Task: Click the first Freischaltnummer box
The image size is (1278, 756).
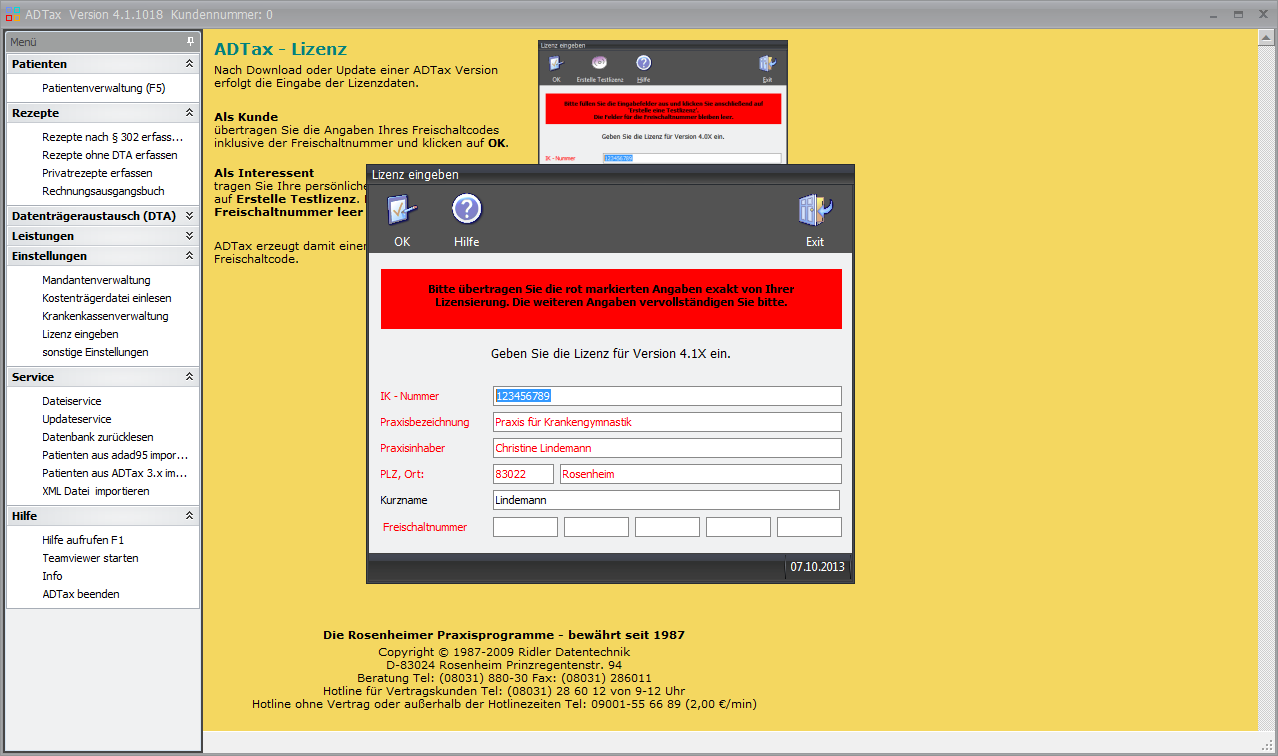Action: (525, 527)
